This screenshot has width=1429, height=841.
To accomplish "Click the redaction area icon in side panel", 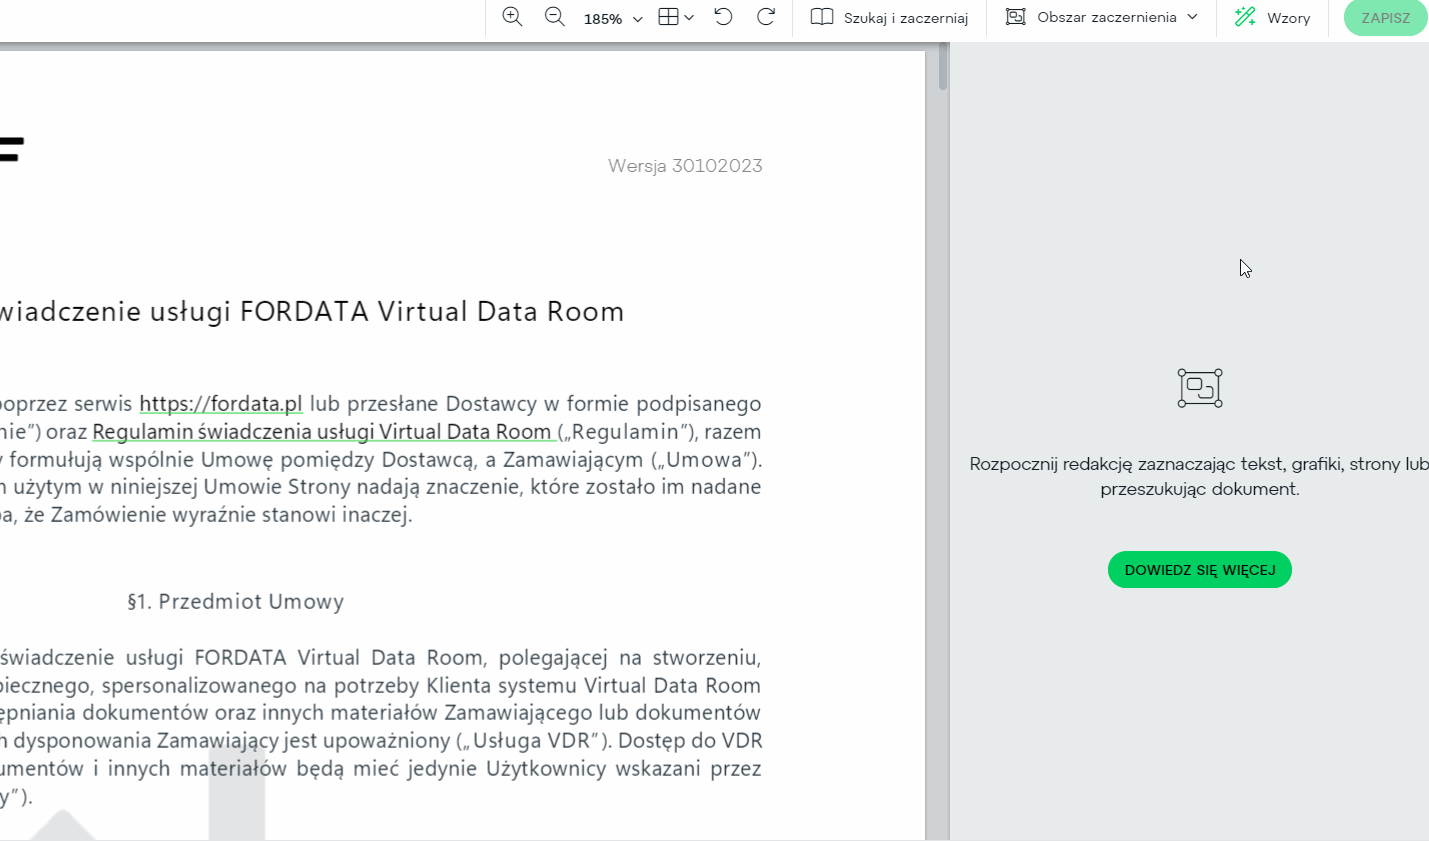I will tap(1200, 388).
